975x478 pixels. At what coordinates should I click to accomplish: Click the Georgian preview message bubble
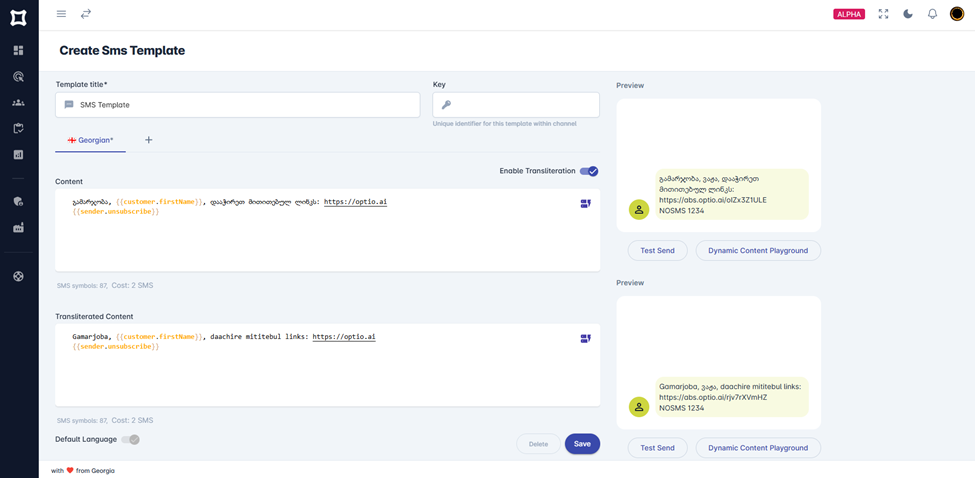[732, 194]
